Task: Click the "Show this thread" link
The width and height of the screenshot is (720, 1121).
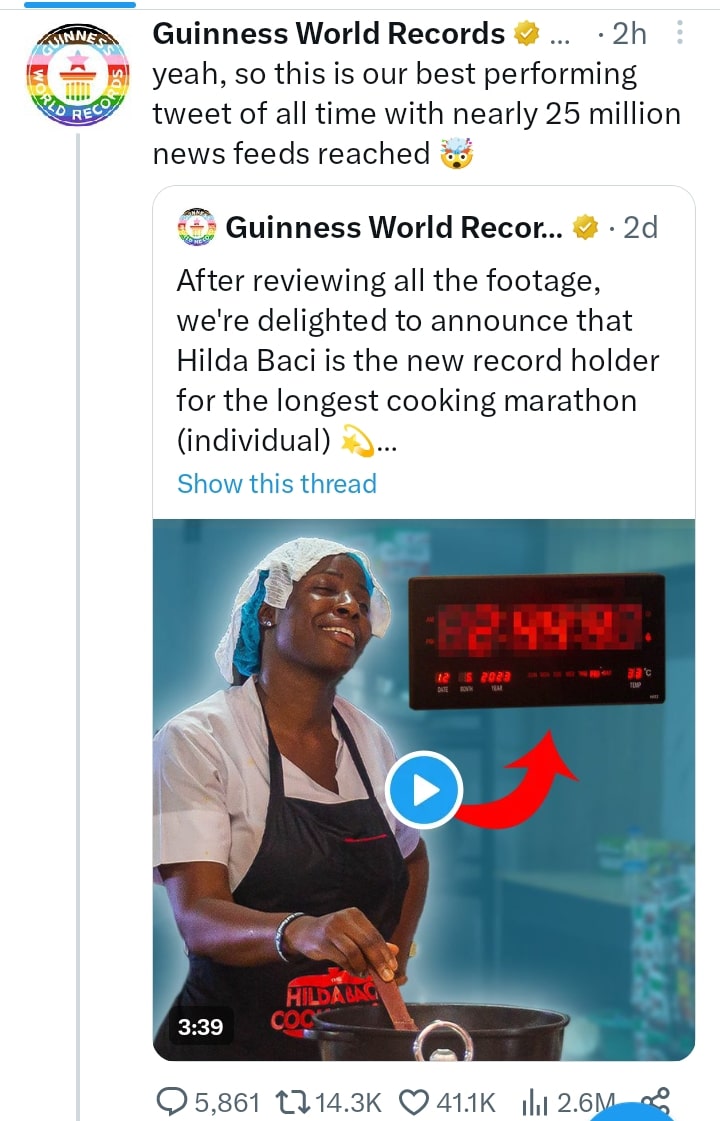Action: [277, 484]
